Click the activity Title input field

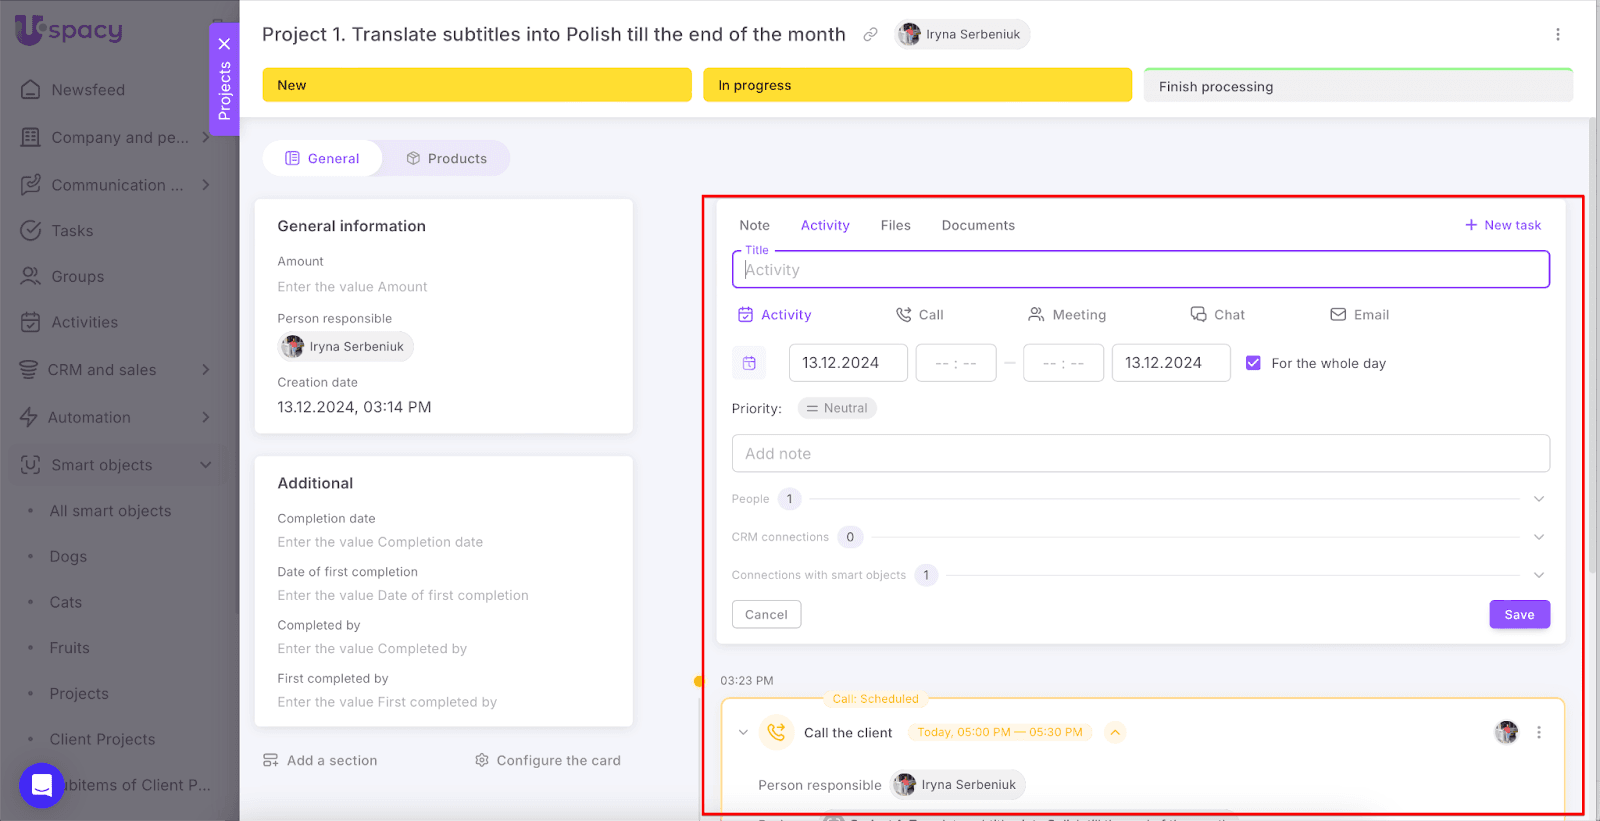(1140, 270)
